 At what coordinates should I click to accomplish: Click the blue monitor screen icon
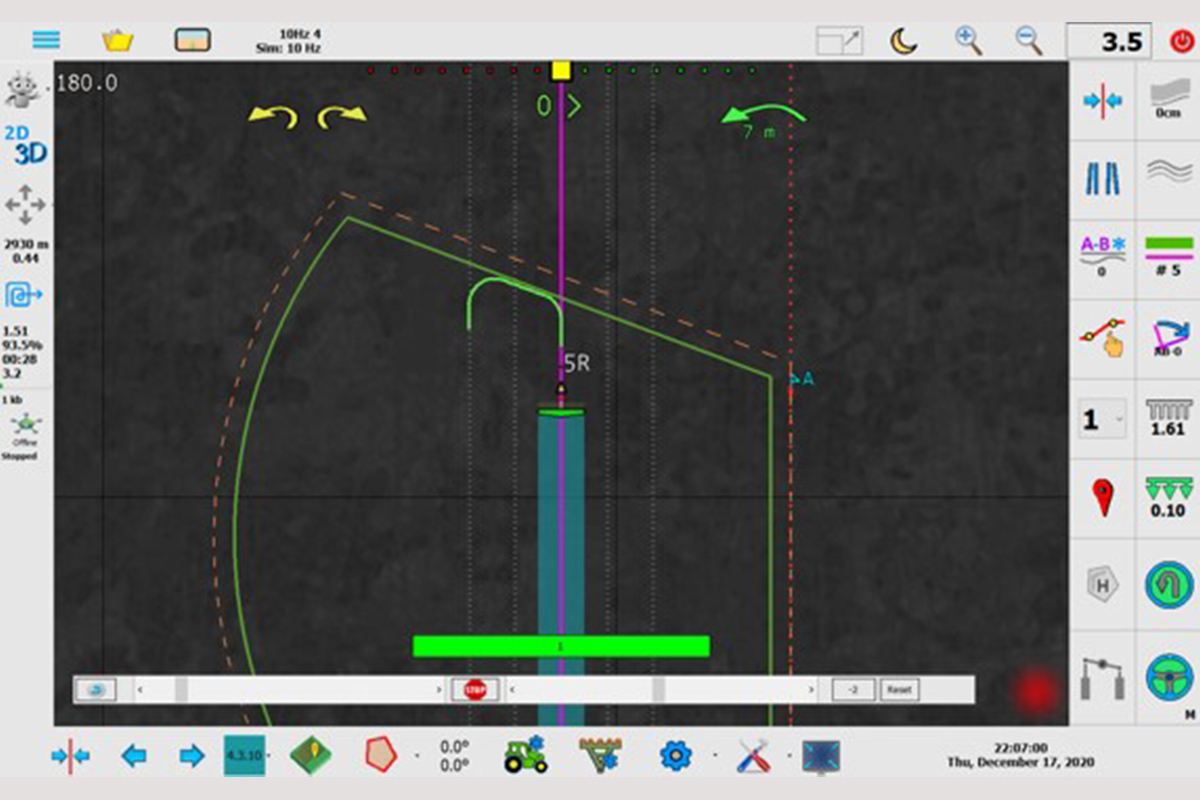821,757
